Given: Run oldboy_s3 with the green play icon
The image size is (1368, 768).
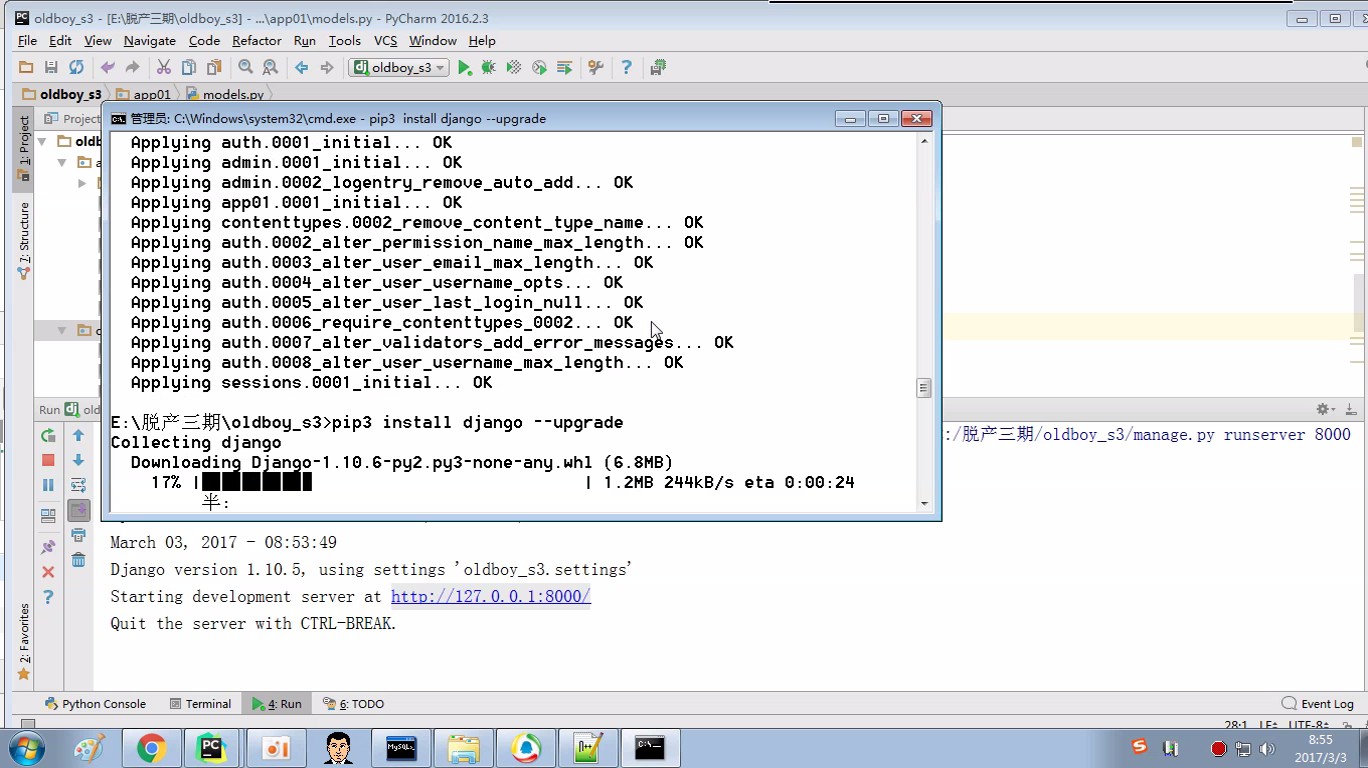Looking at the screenshot, I should 464,67.
